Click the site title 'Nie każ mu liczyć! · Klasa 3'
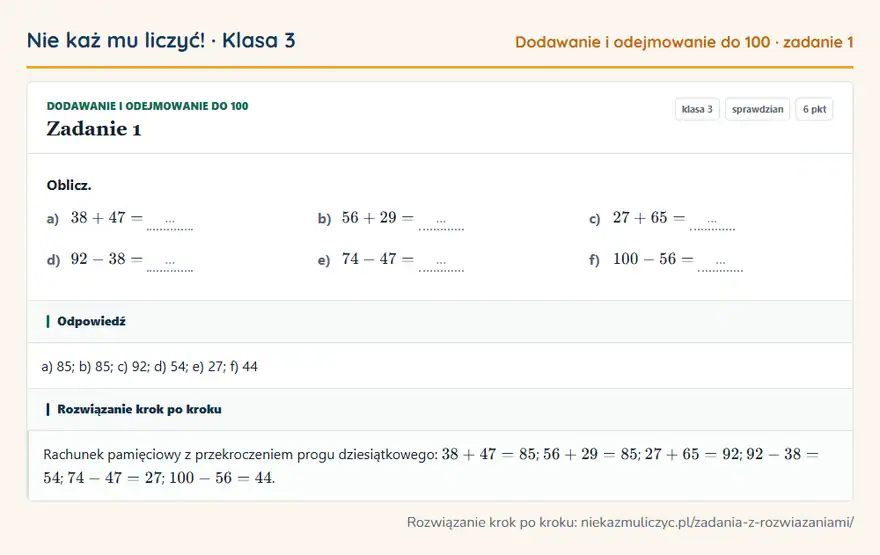This screenshot has height=555, width=880. 161,40
